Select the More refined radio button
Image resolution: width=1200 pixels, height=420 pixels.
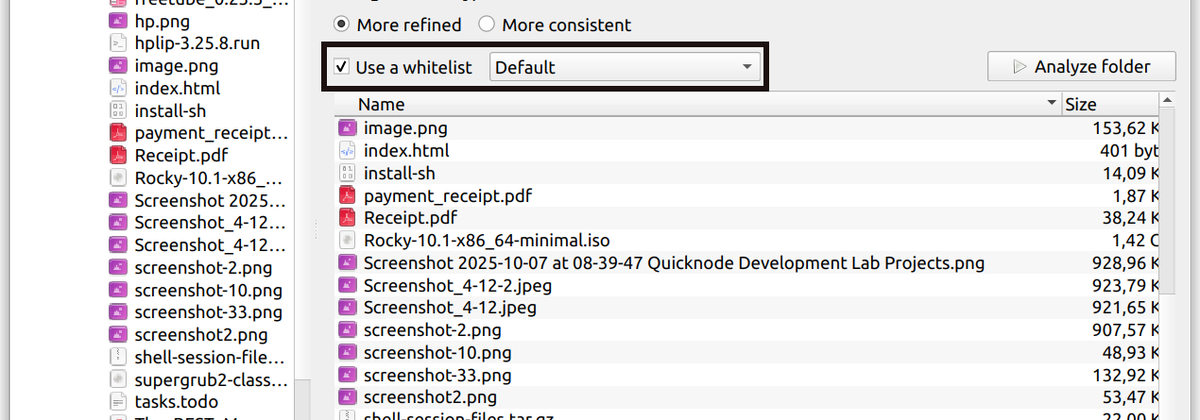coord(342,24)
